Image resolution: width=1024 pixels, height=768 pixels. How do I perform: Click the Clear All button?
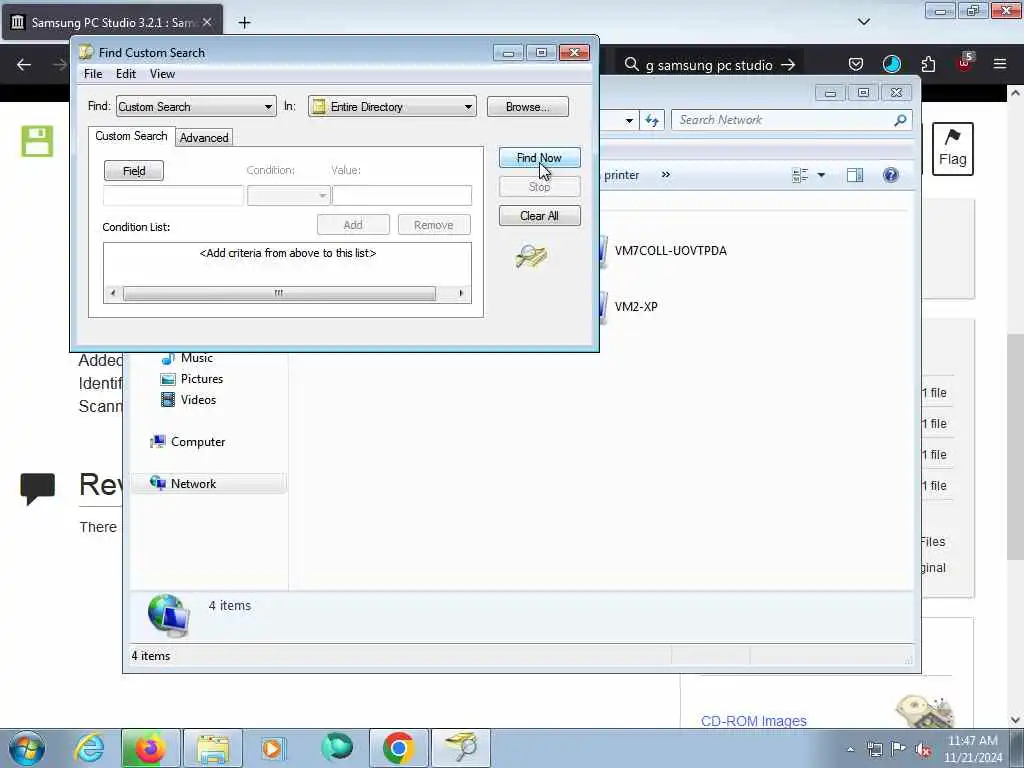pos(539,216)
